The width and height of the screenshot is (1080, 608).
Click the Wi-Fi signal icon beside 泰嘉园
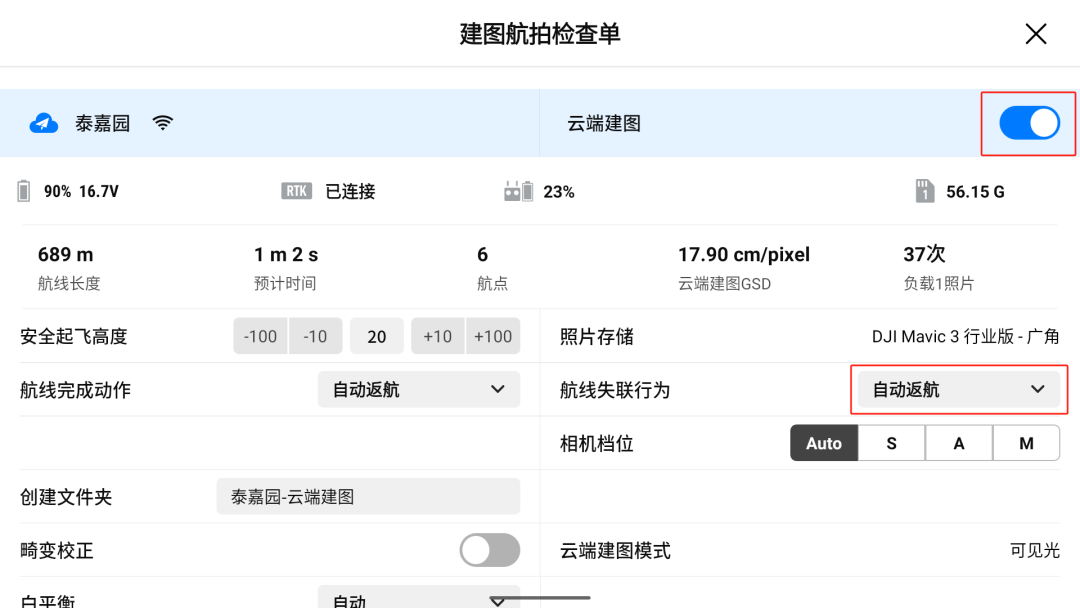tap(163, 123)
